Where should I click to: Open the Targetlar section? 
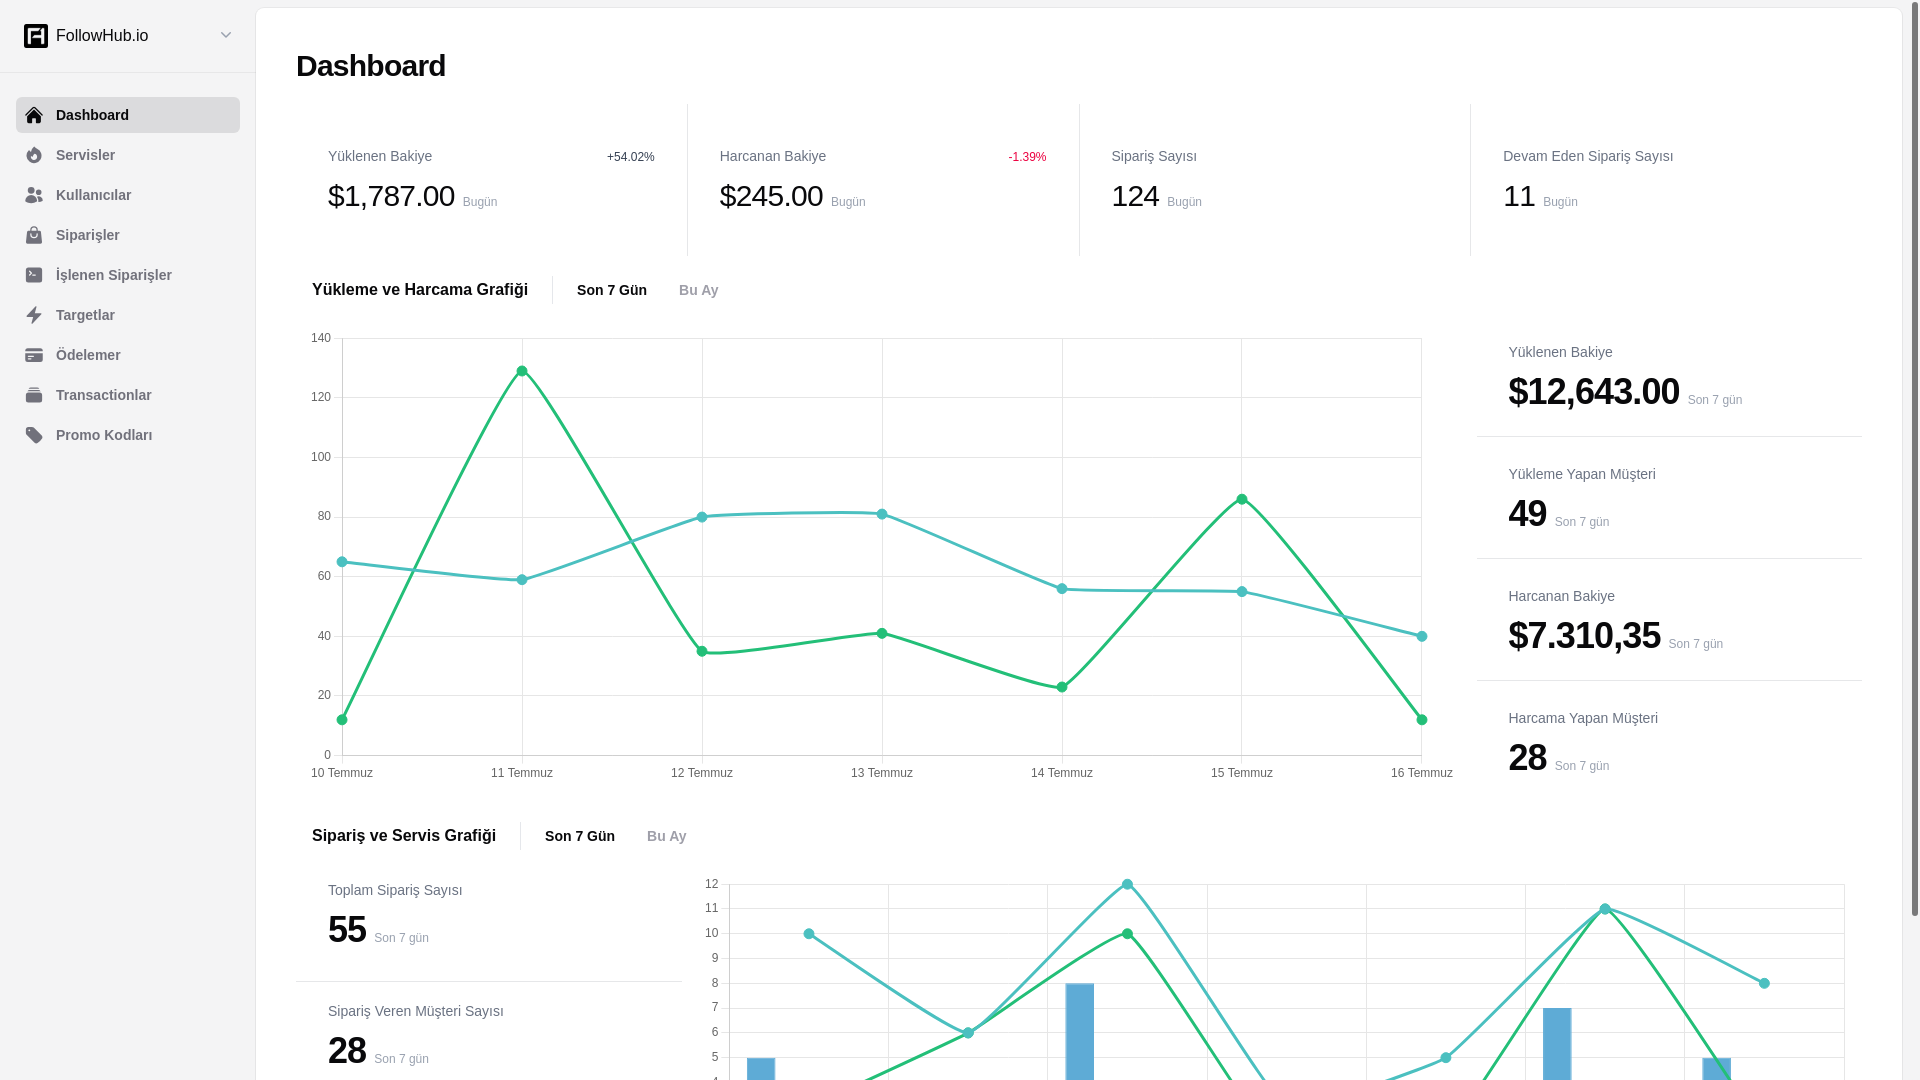pyautogui.click(x=128, y=315)
